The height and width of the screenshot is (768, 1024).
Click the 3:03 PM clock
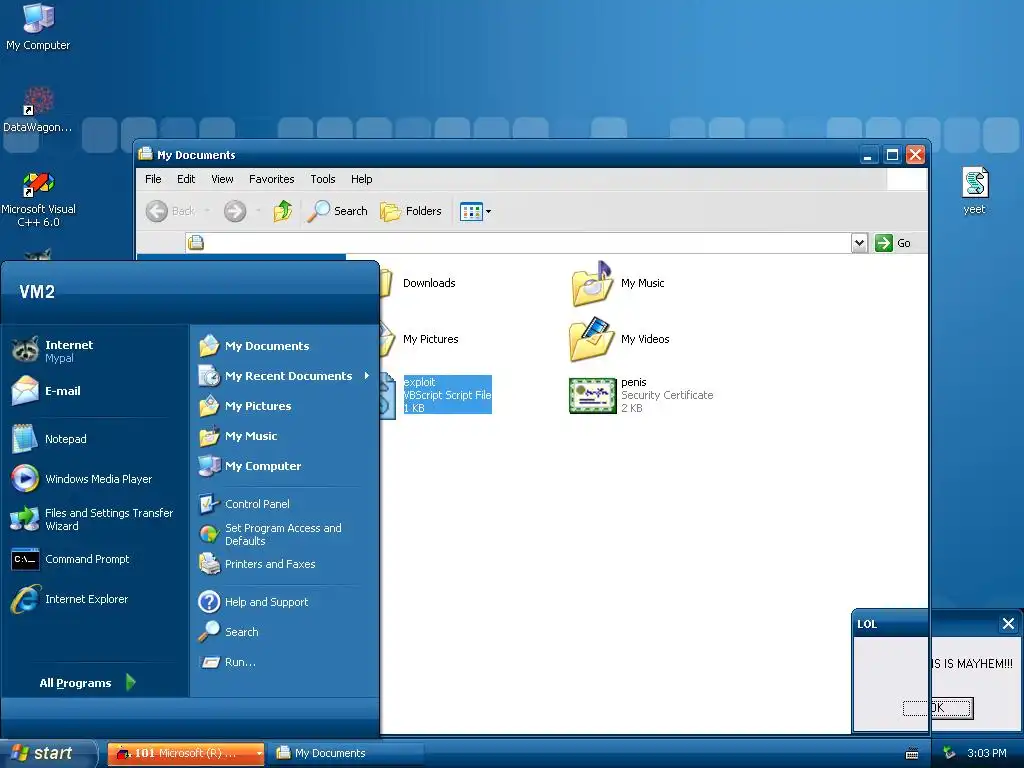pyautogui.click(x=987, y=753)
